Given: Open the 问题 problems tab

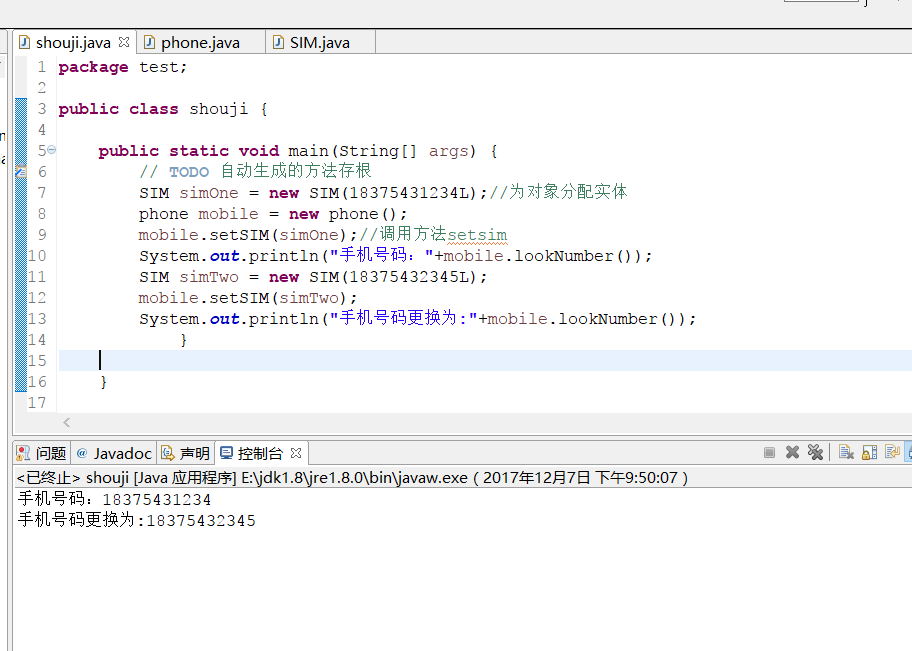Looking at the screenshot, I should pos(42,453).
